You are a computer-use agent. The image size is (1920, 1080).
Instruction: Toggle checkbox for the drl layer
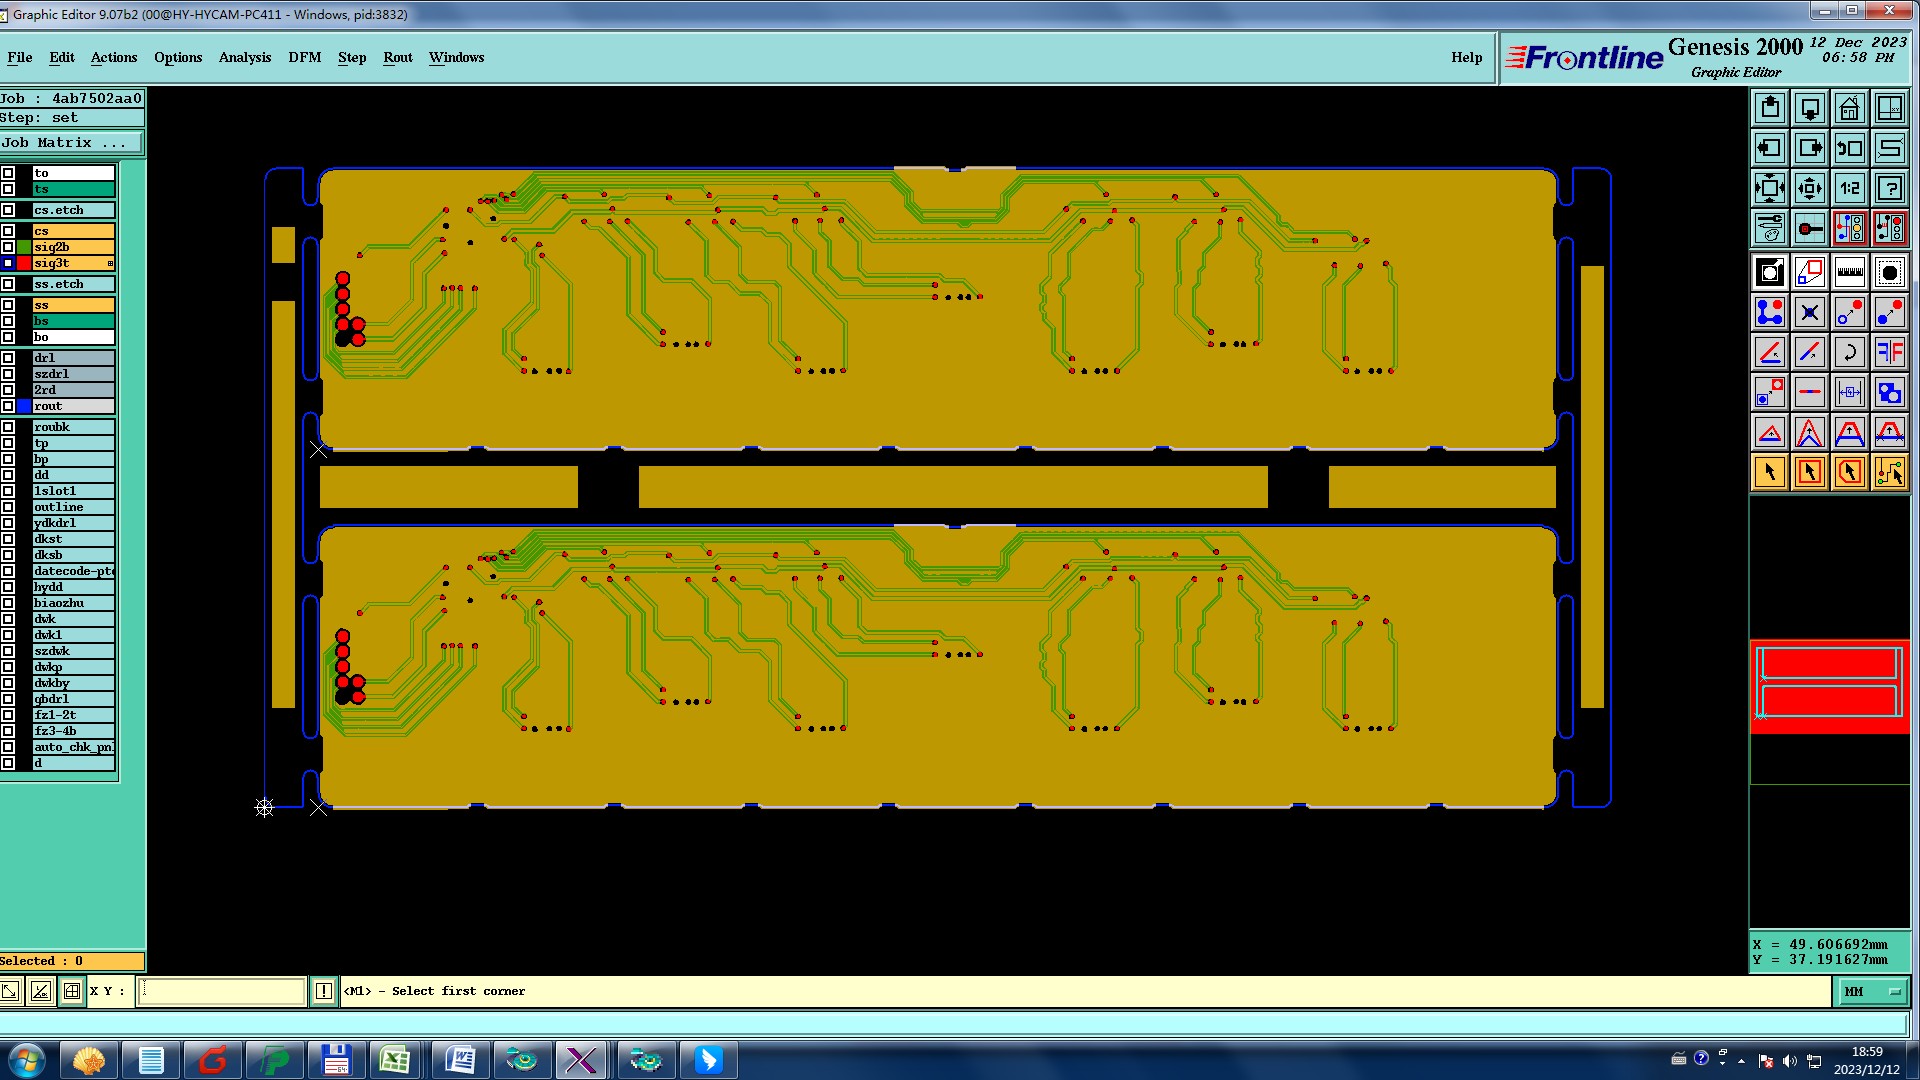coord(8,358)
